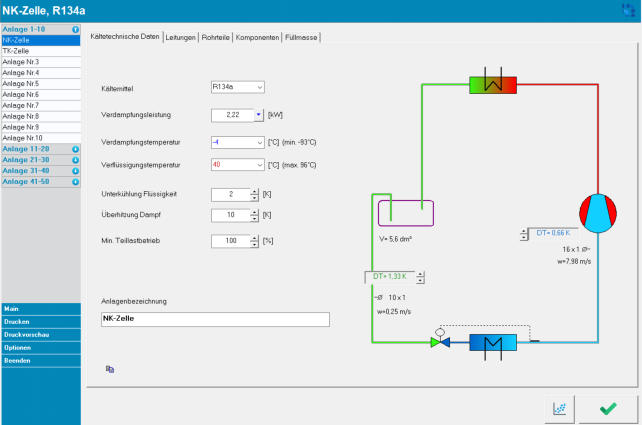
Task: Click the small copy icon below Anlagenbezeichnung
Action: (110, 369)
